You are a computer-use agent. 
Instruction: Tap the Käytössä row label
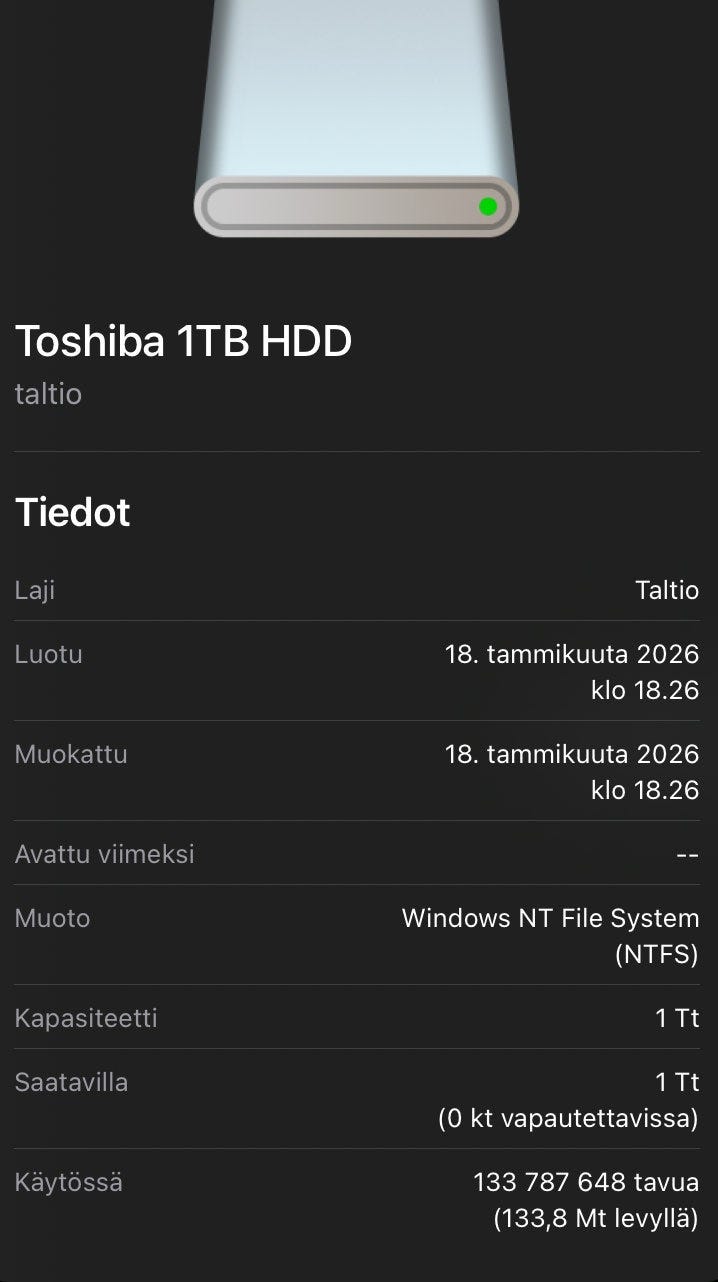pos(68,1182)
